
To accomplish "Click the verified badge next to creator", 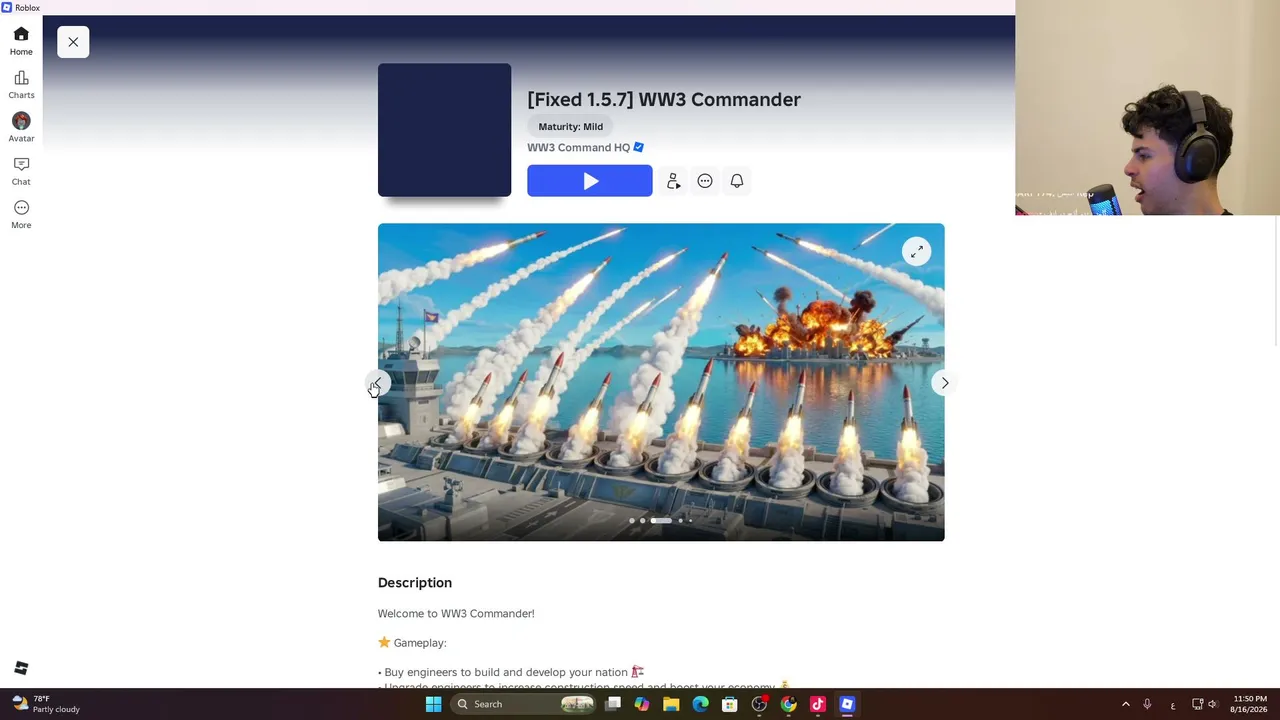I will (x=639, y=148).
